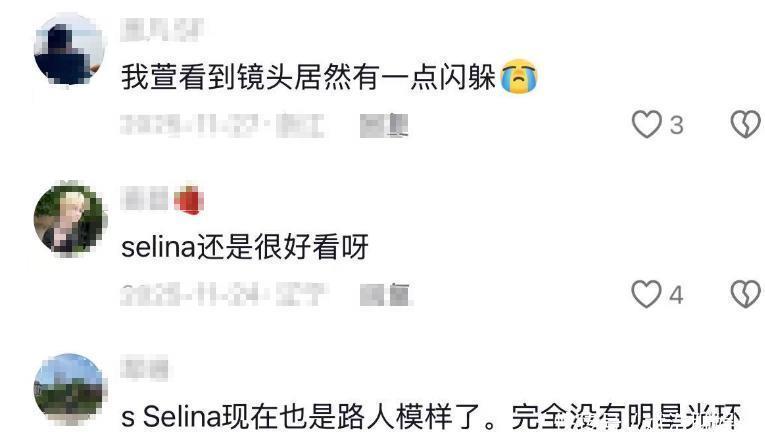Open blurred username above 'selina还是很好看呀'

point(144,200)
